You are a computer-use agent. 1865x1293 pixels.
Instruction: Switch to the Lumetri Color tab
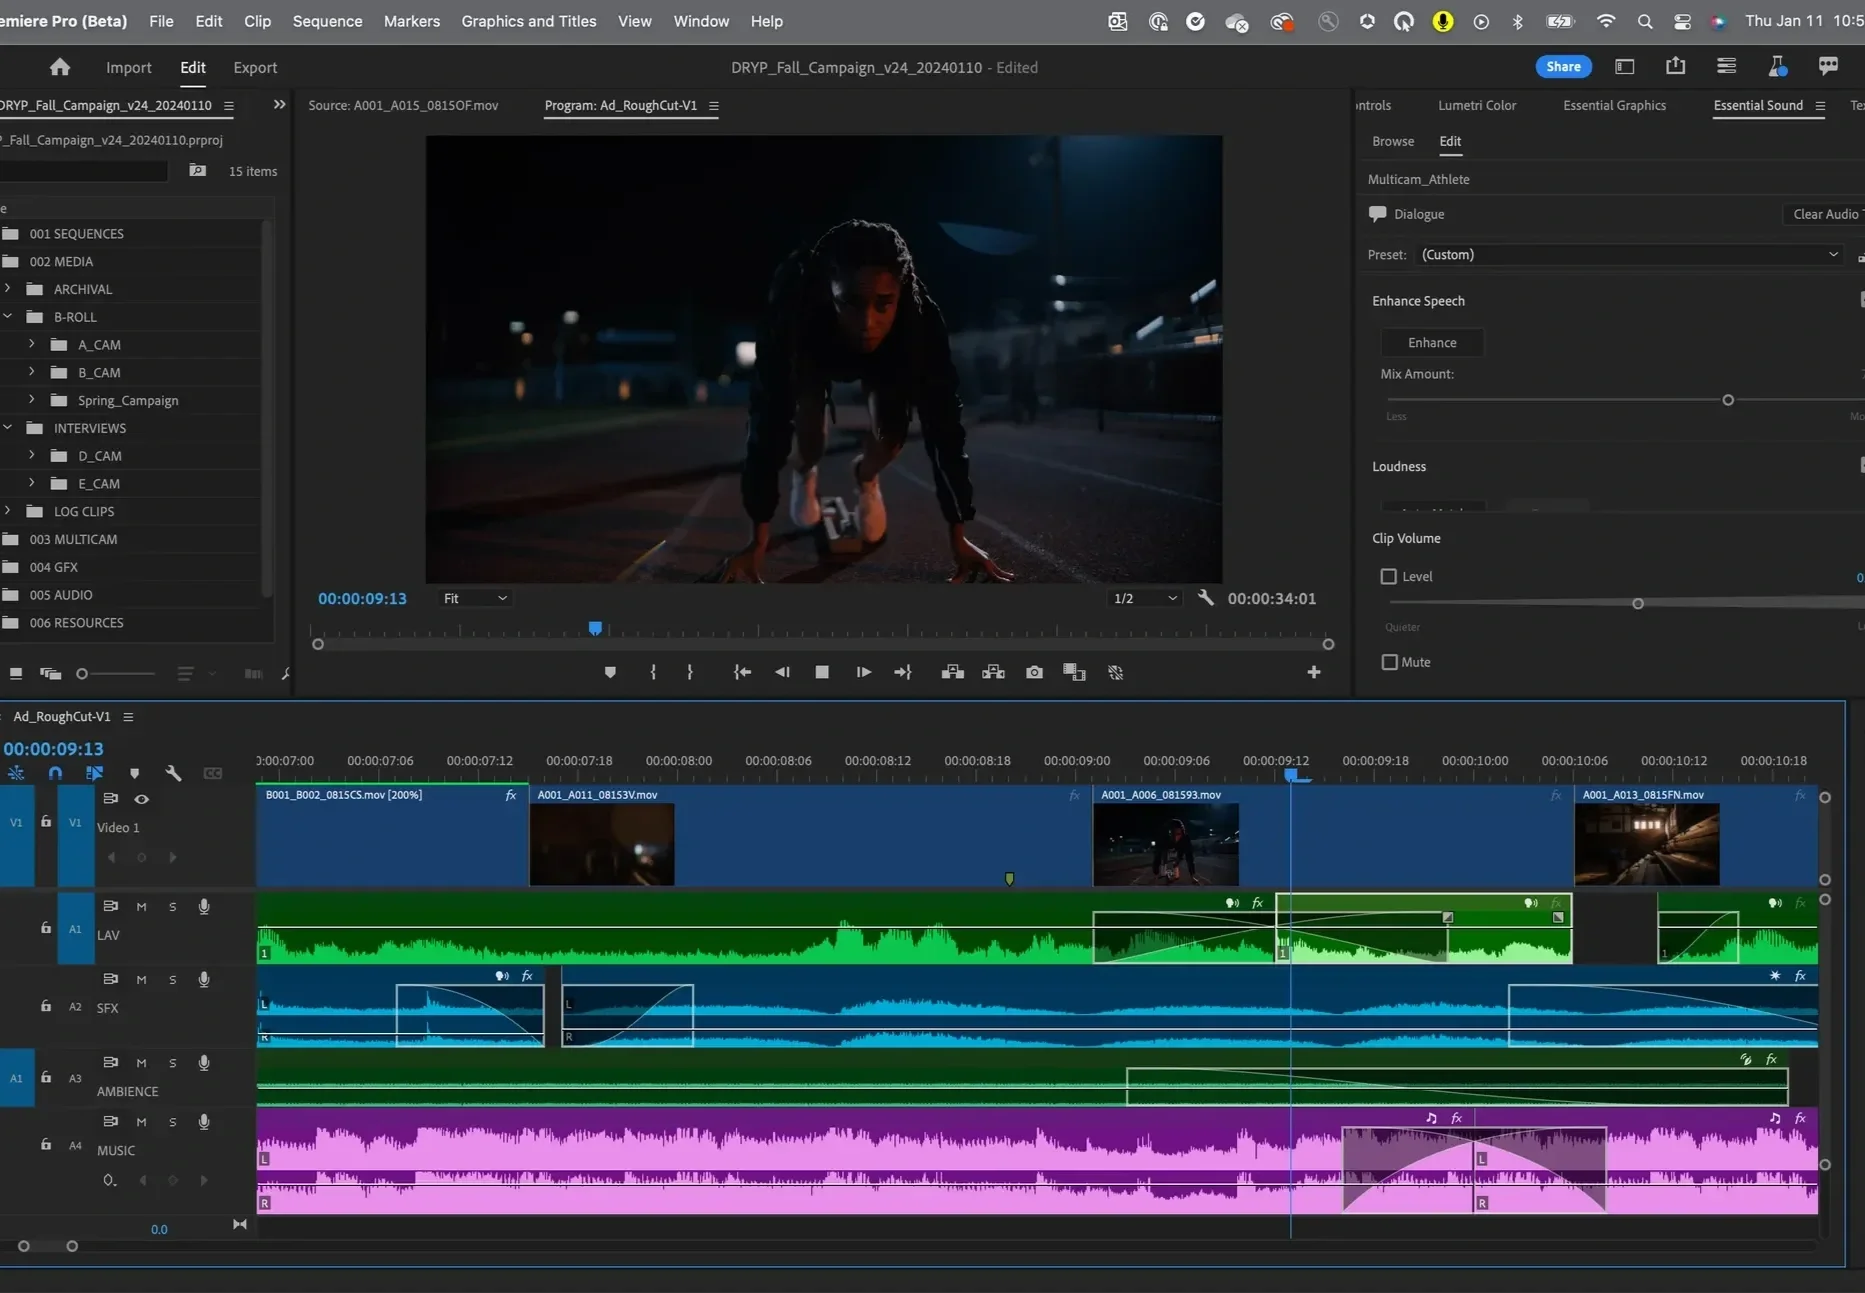pyautogui.click(x=1476, y=105)
